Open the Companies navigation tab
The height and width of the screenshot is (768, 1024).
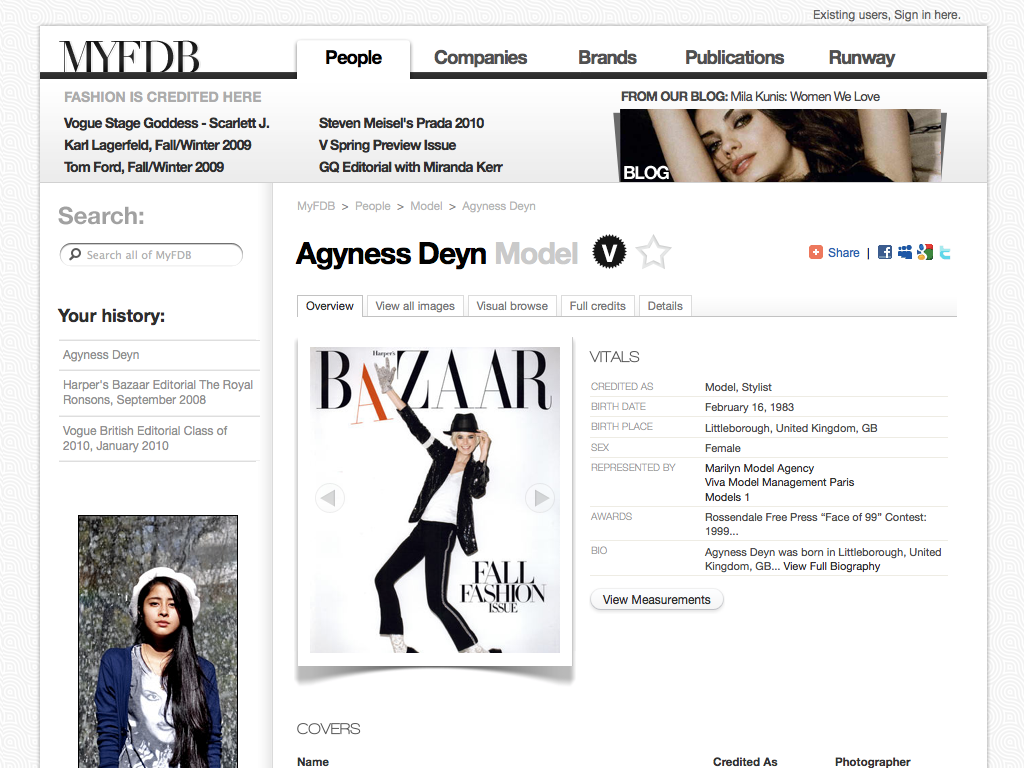[x=480, y=58]
